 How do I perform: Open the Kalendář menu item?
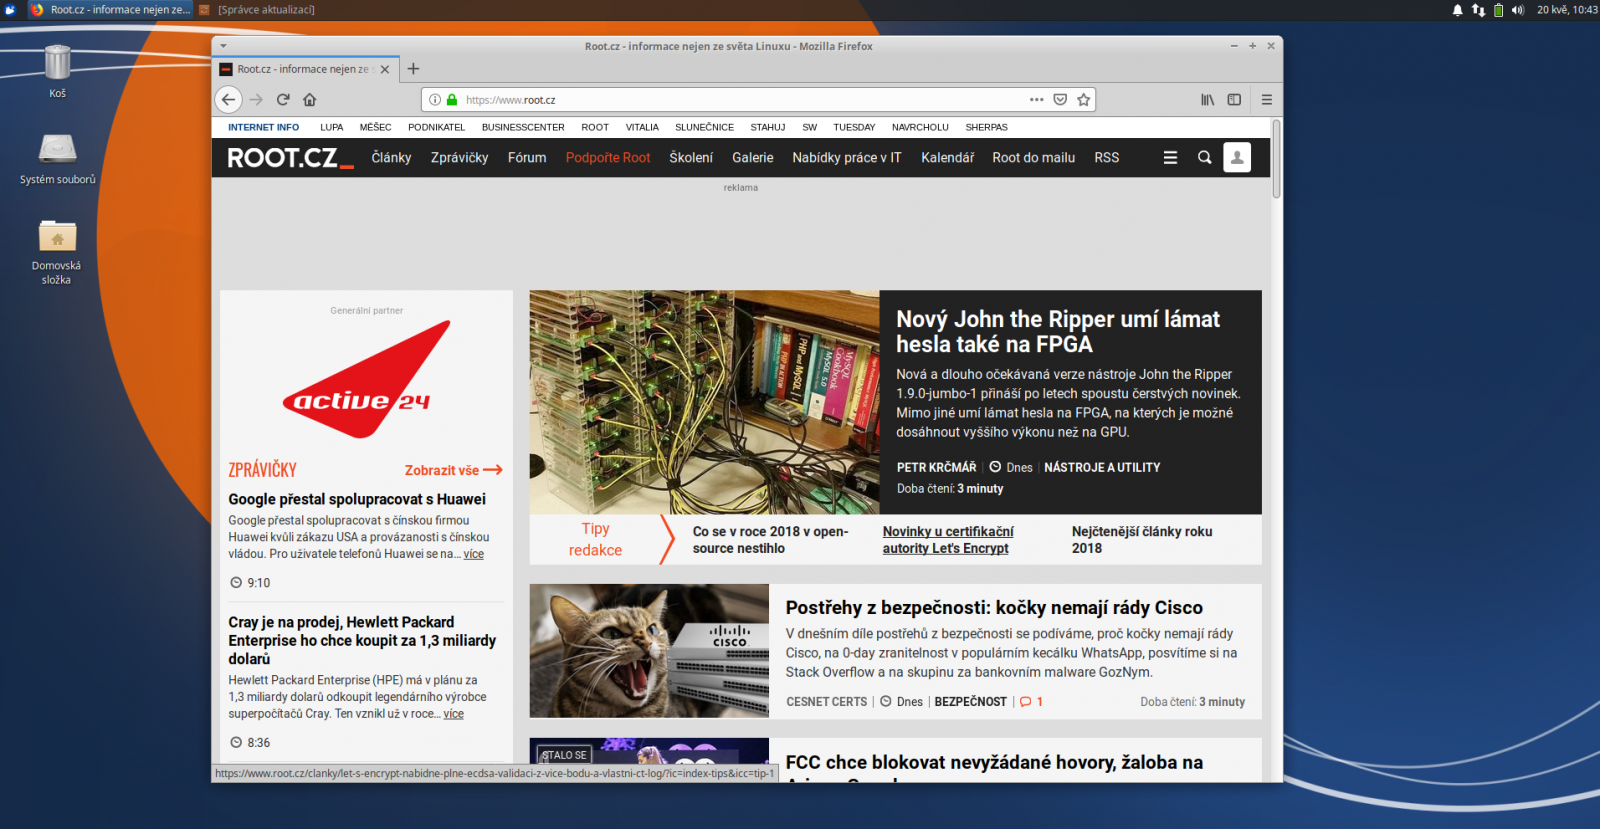point(947,158)
